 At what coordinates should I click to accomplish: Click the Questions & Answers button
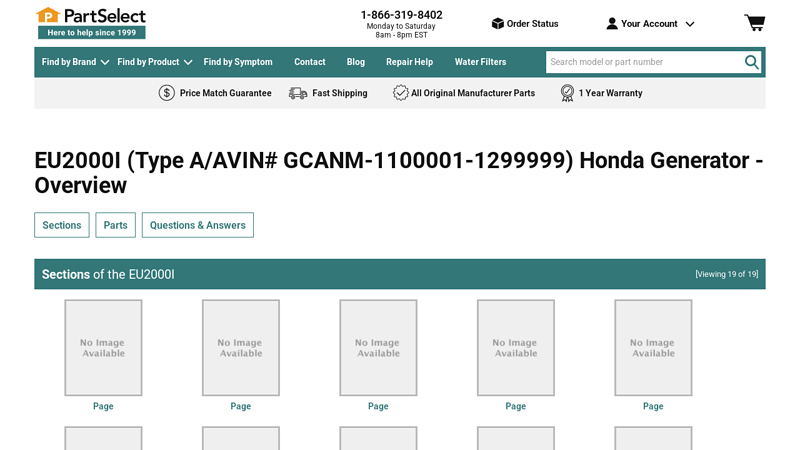tap(197, 225)
